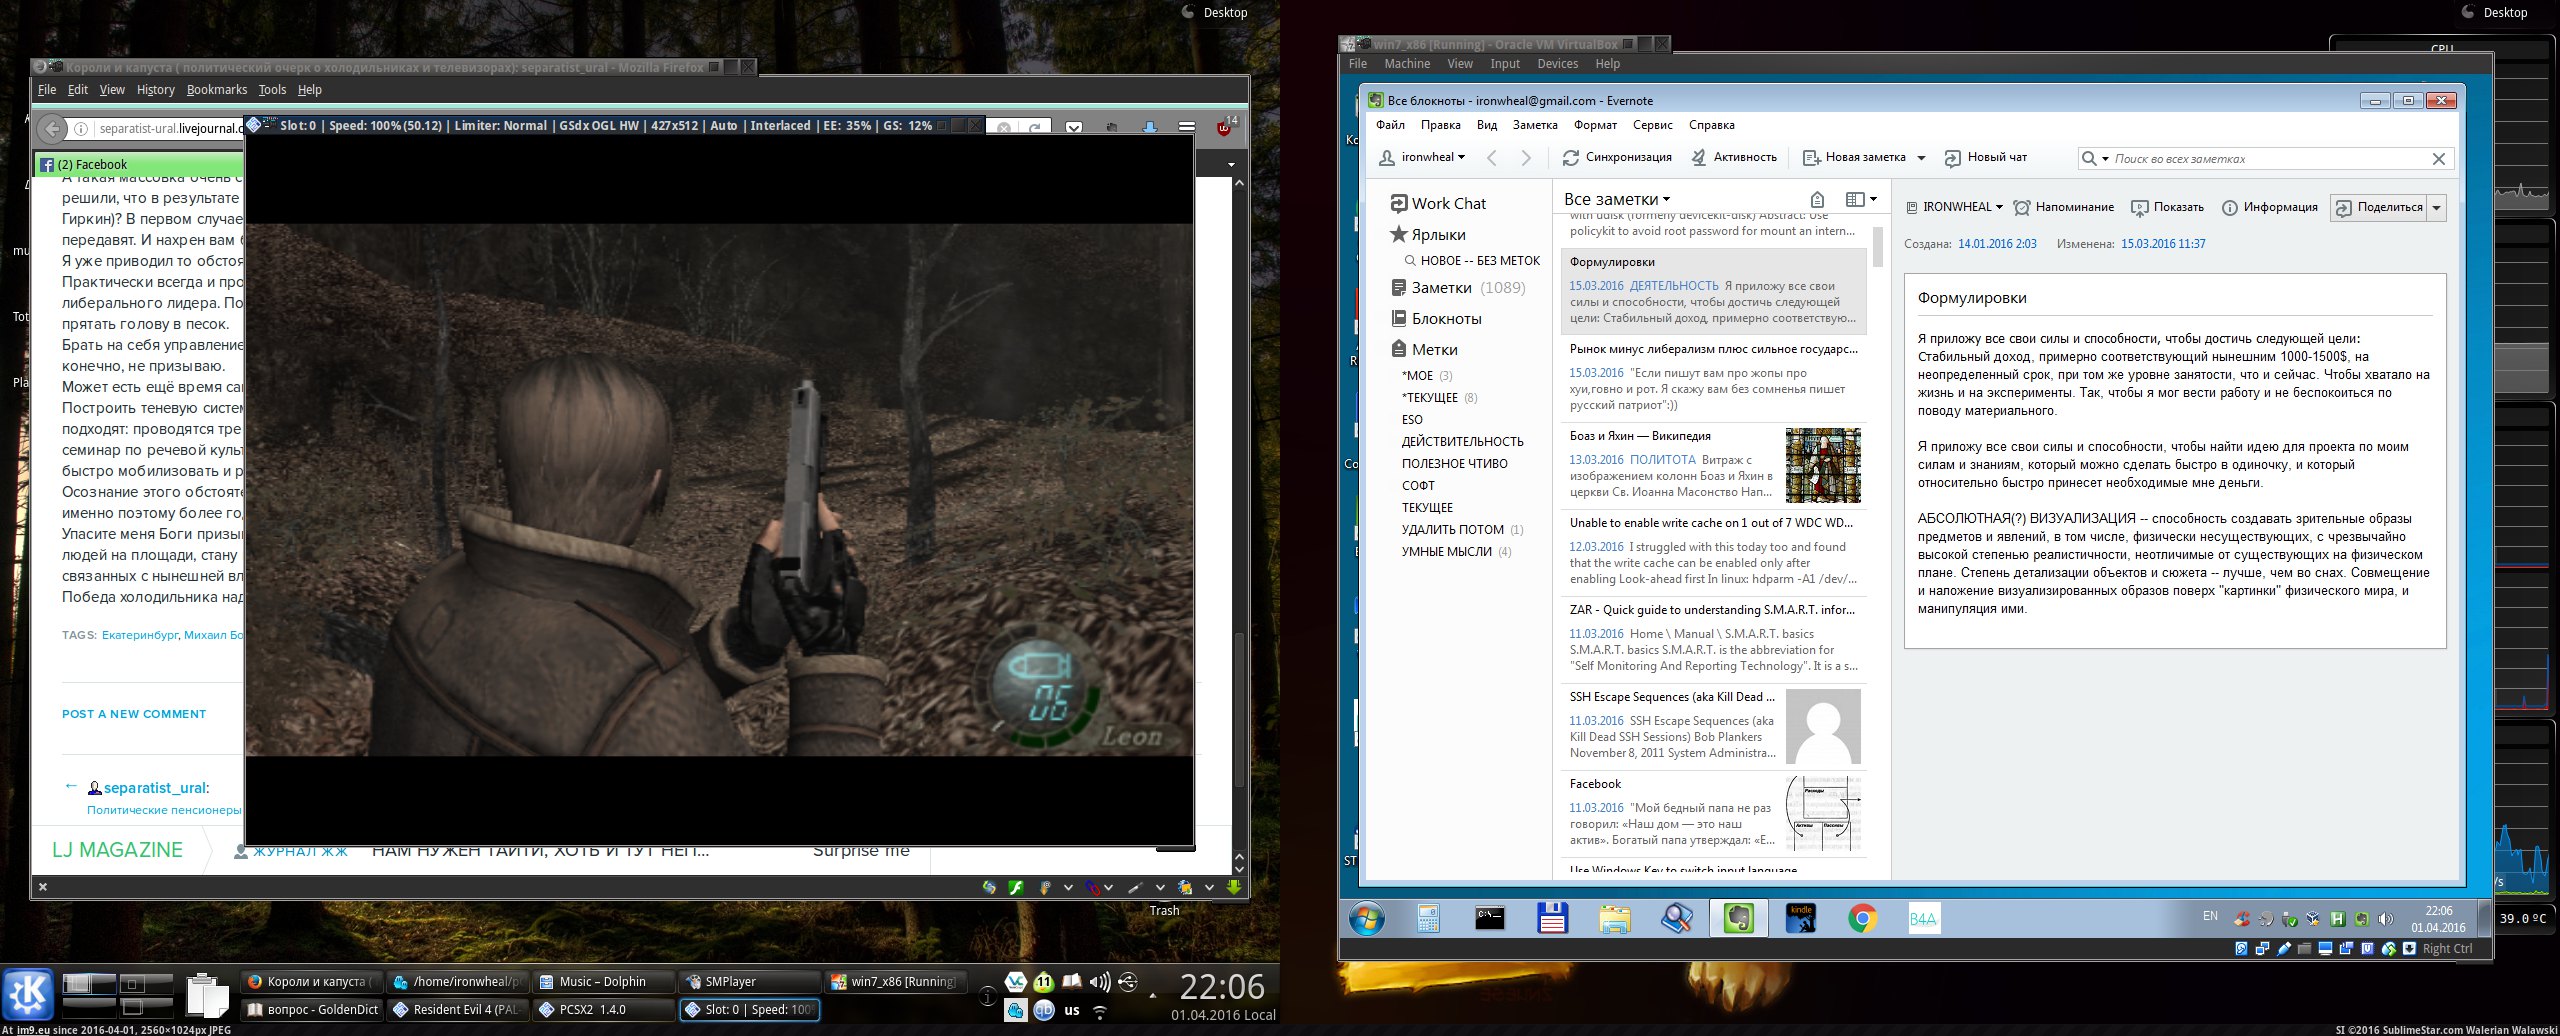Go forward with Evernote right arrow
This screenshot has height=1036, width=2560.
1526,158
